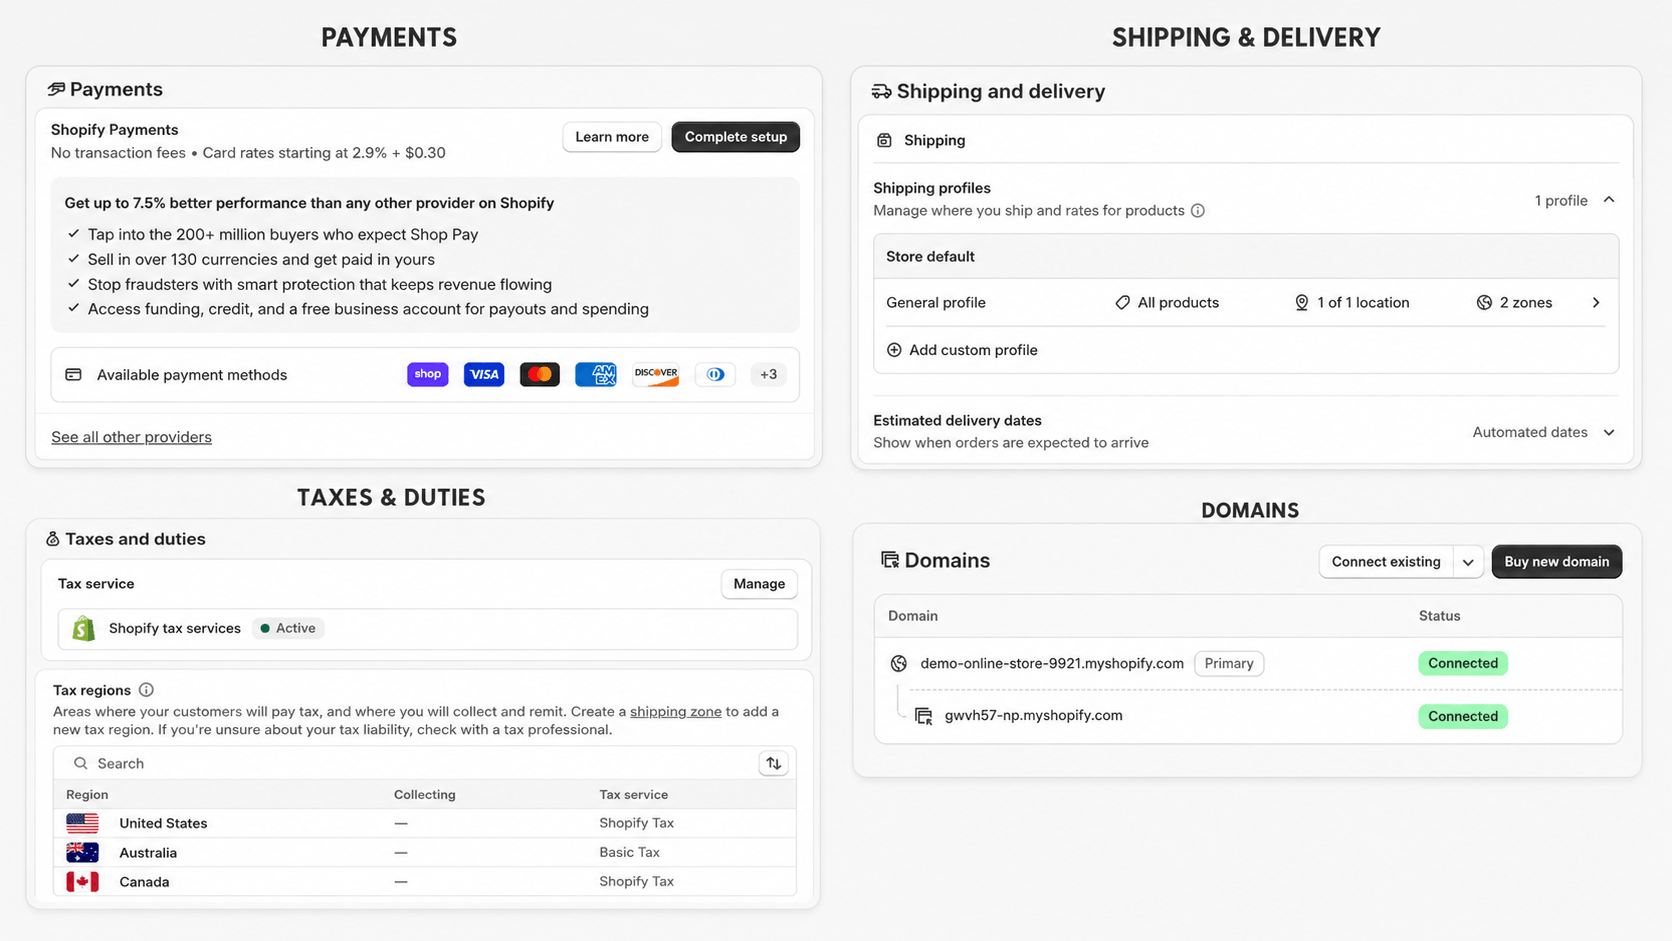Expand the Automated dates dropdown
Viewport: 1672px width, 941px height.
tap(1609, 432)
